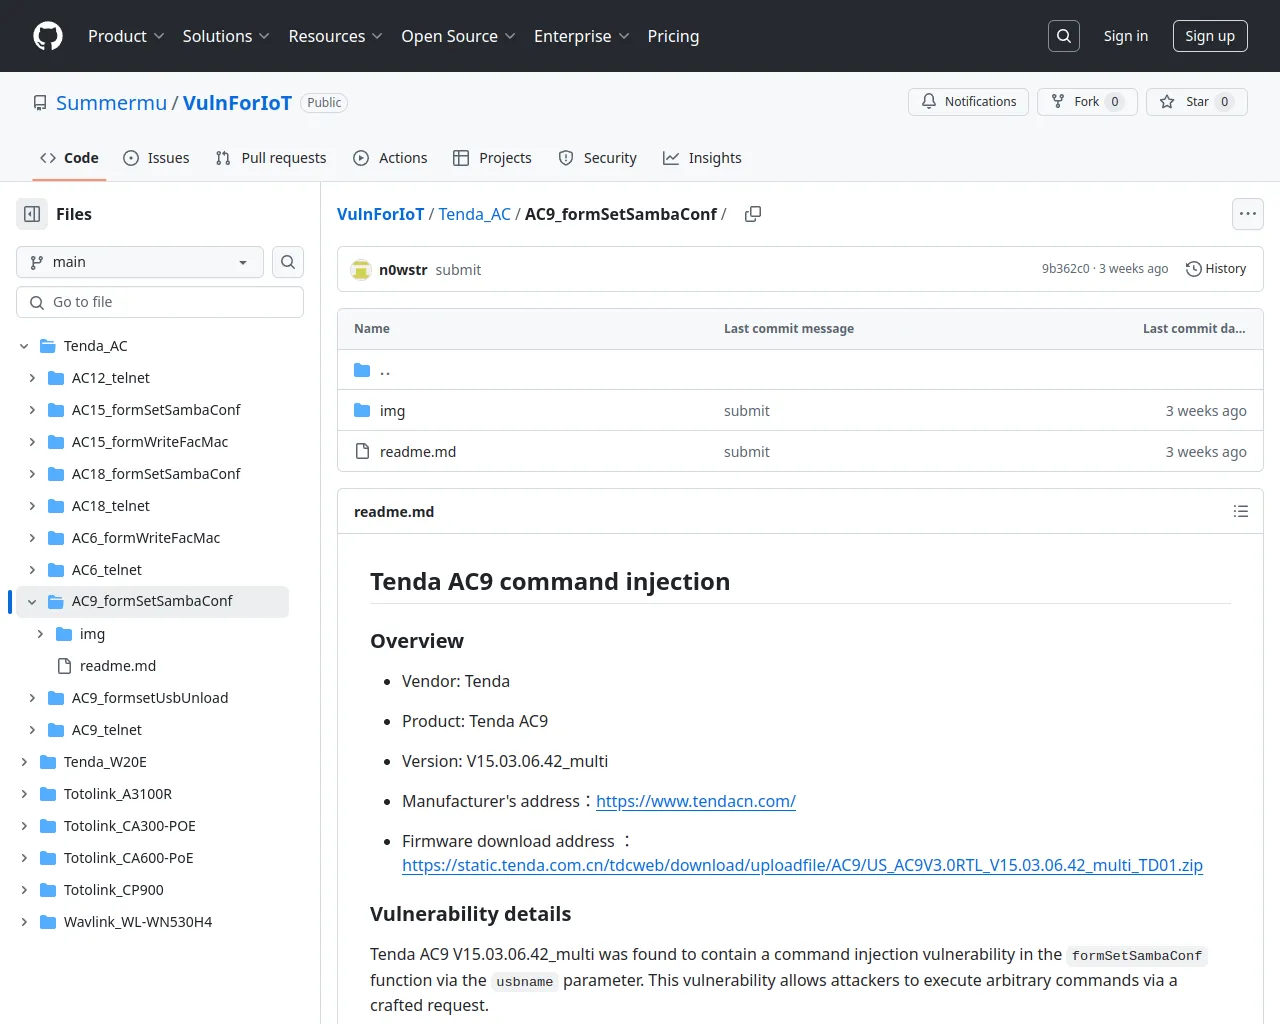Switch to the Issues tab
Screen dimensions: 1280x1024
[156, 158]
